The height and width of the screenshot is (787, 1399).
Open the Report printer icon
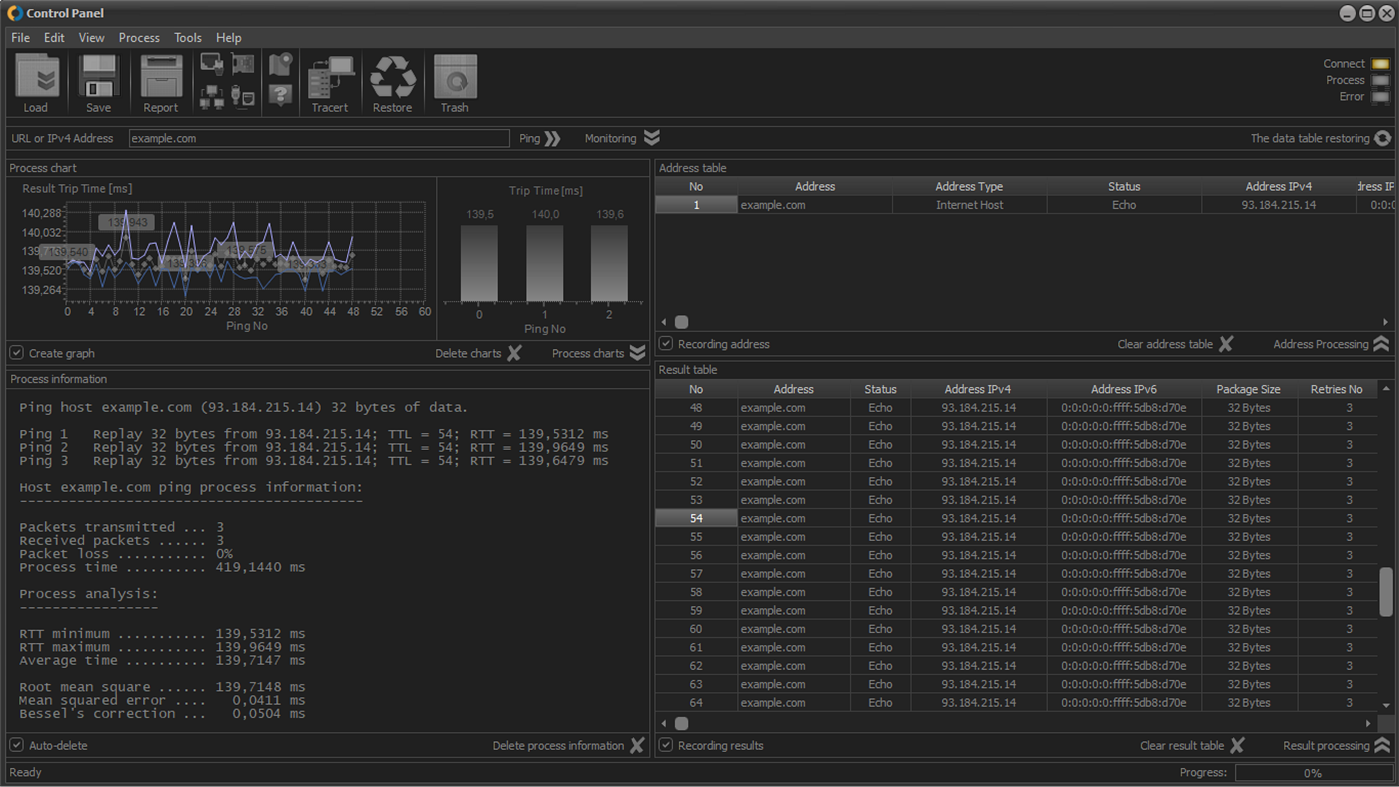(160, 77)
